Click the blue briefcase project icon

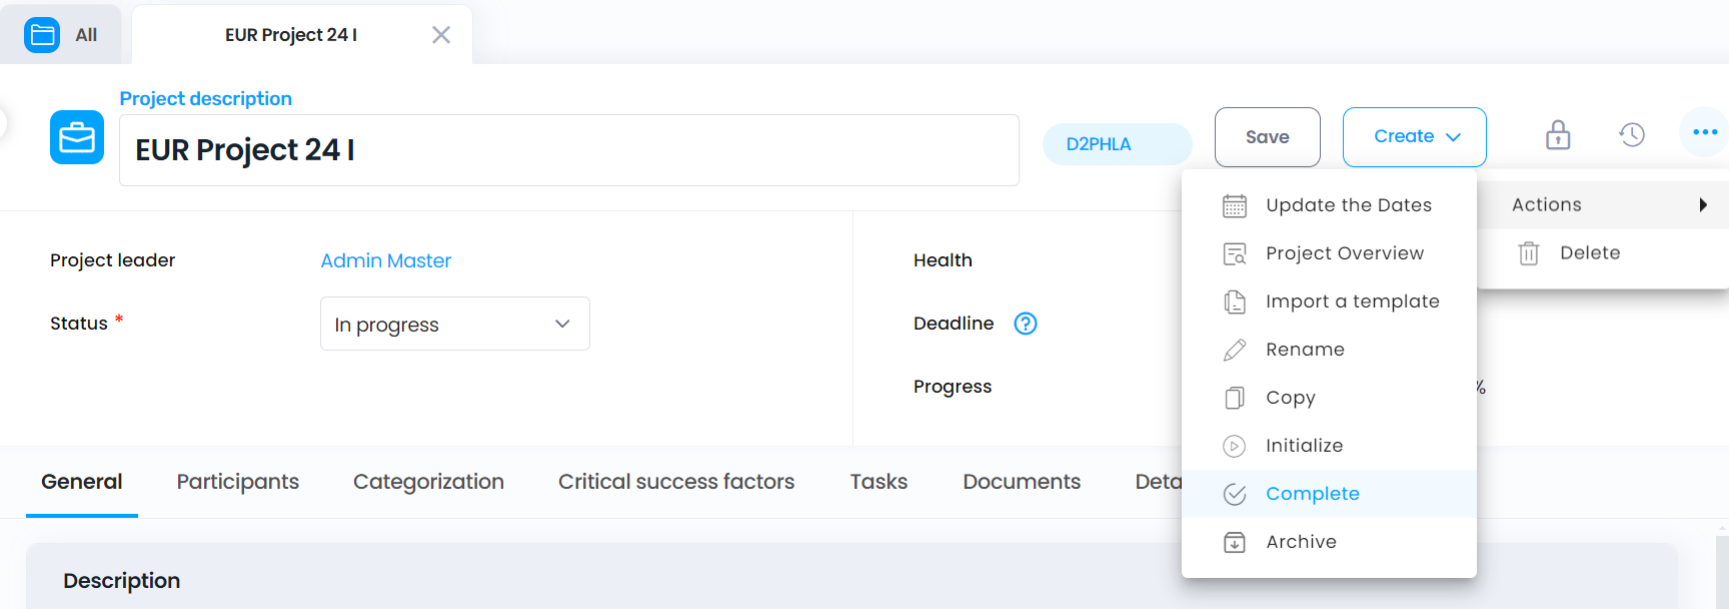tap(77, 137)
